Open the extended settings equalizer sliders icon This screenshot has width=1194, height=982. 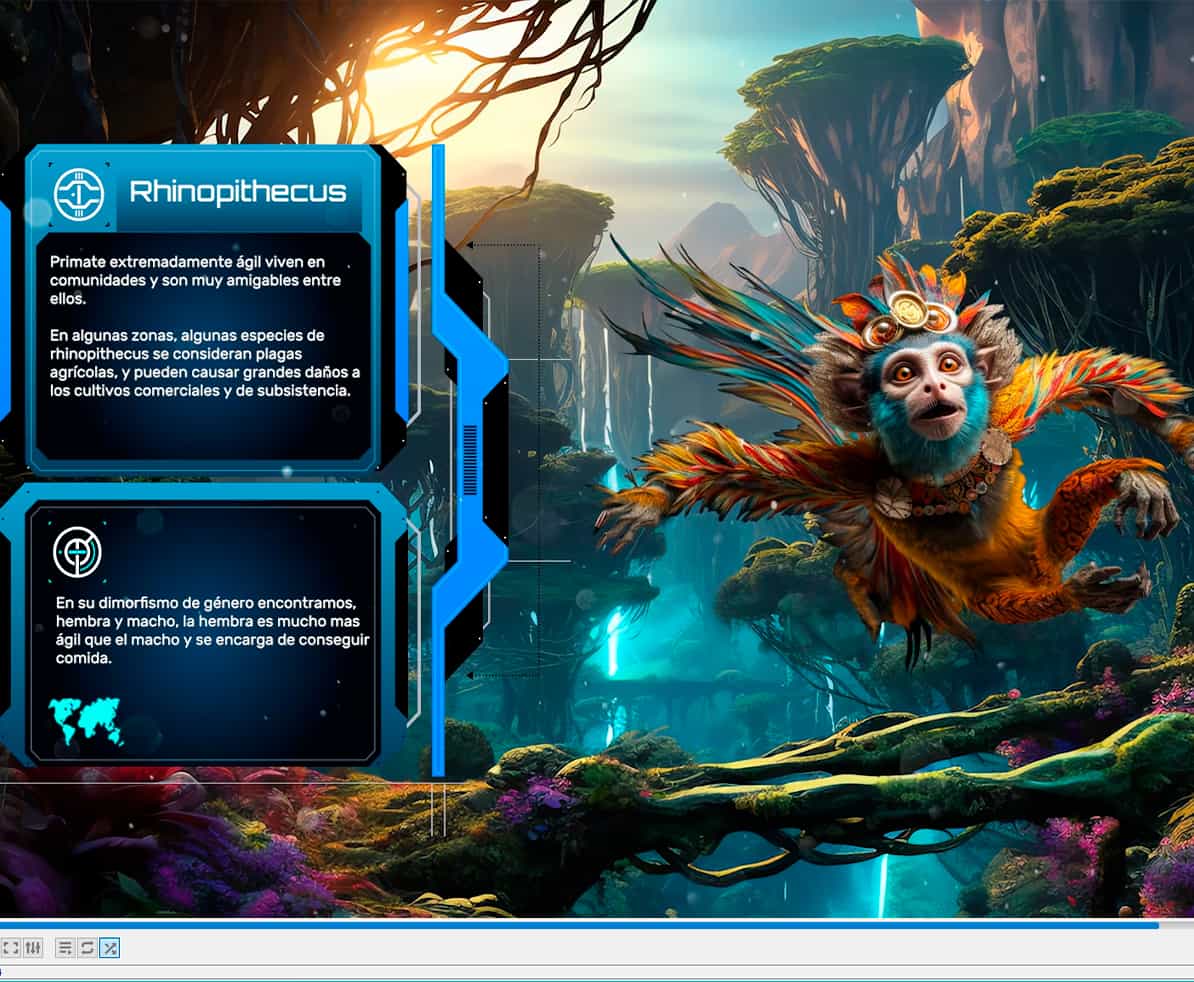(33, 947)
